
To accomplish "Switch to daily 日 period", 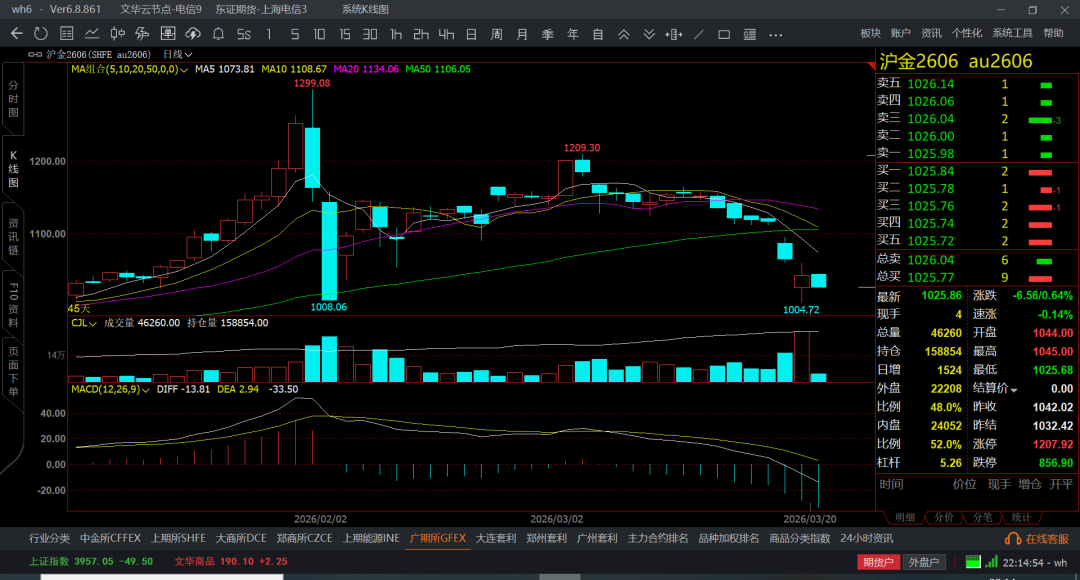I will tap(471, 34).
